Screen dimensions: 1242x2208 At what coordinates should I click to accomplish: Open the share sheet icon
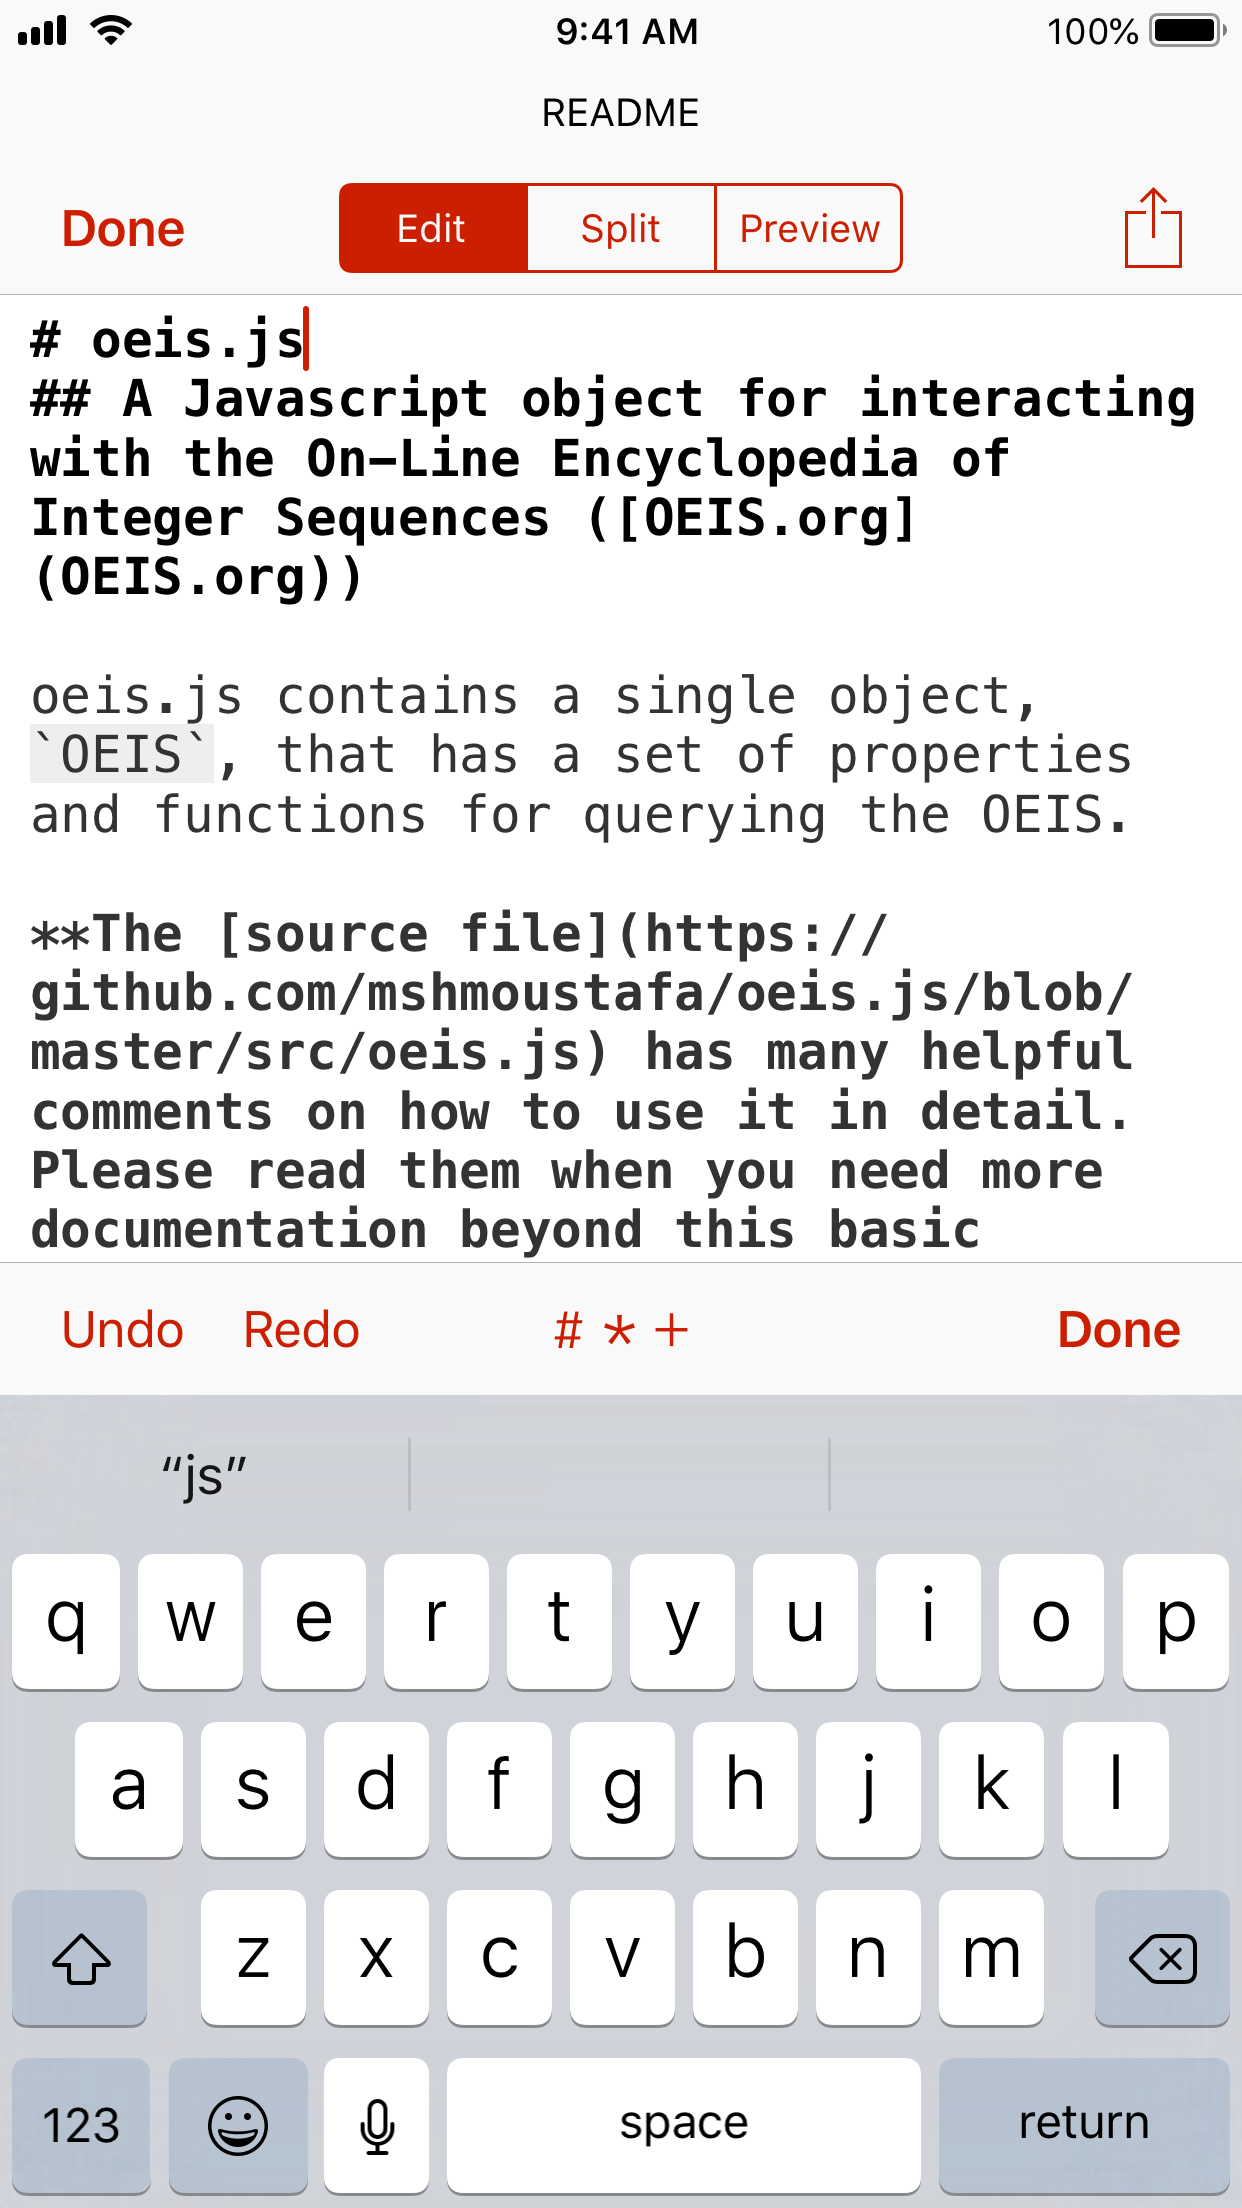(x=1155, y=228)
